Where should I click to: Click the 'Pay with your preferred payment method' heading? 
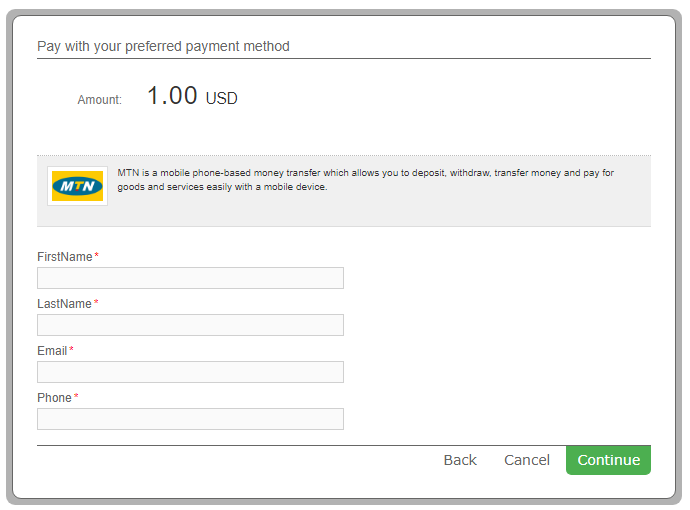point(163,46)
